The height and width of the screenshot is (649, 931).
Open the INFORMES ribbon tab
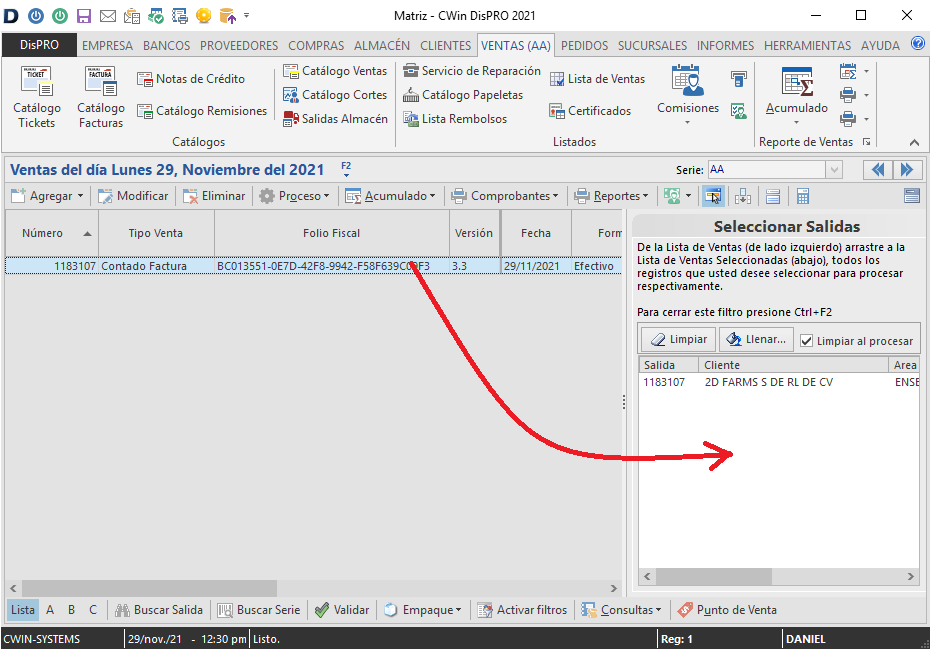click(x=725, y=45)
